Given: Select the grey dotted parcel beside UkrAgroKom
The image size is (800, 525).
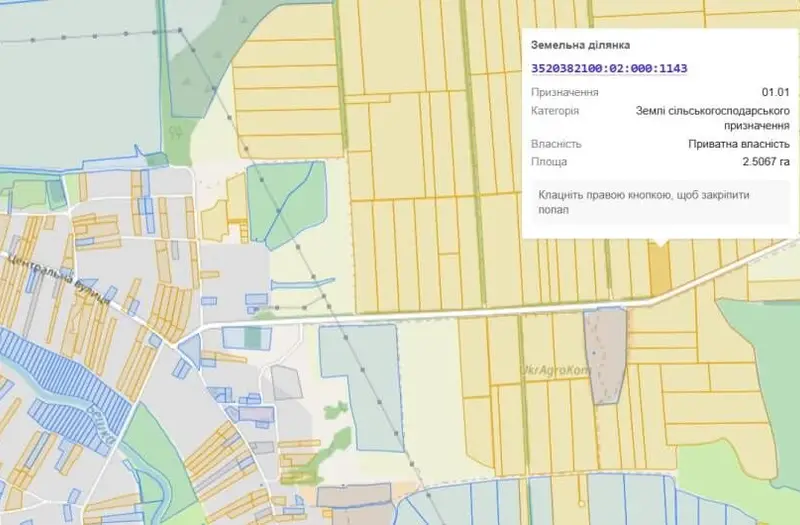Looking at the screenshot, I should [606, 355].
